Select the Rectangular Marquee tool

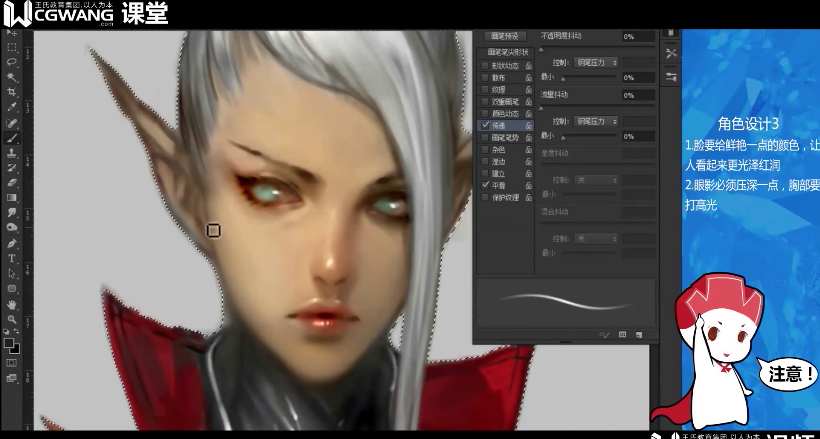[x=12, y=47]
